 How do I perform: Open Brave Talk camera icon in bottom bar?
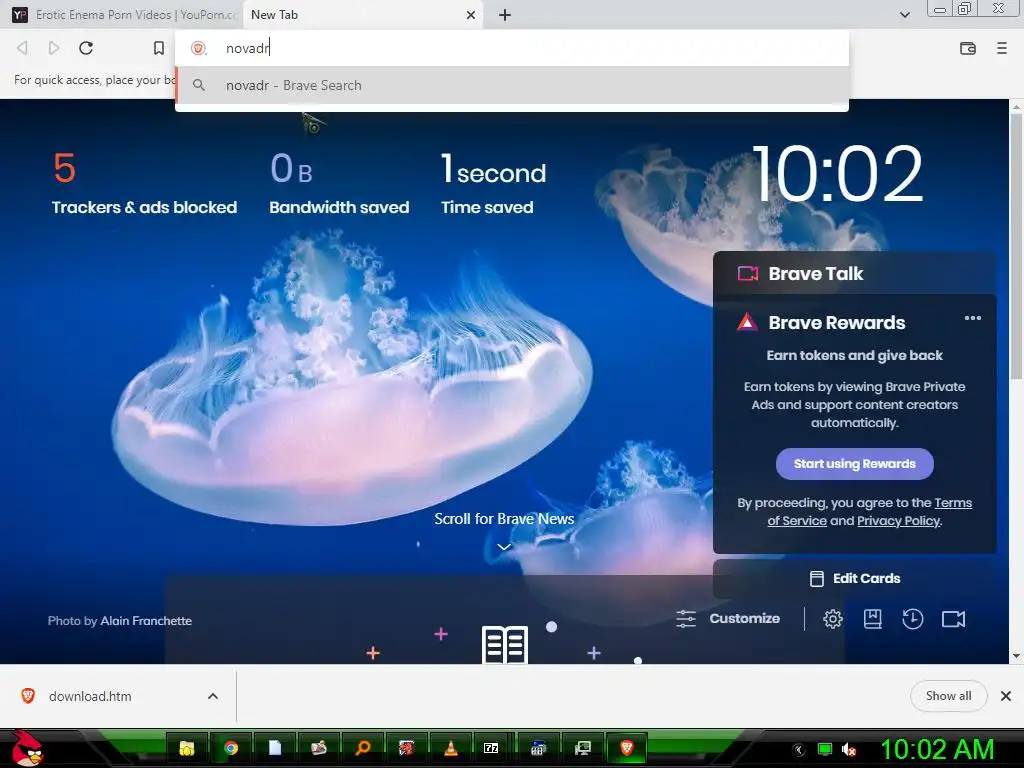point(953,618)
